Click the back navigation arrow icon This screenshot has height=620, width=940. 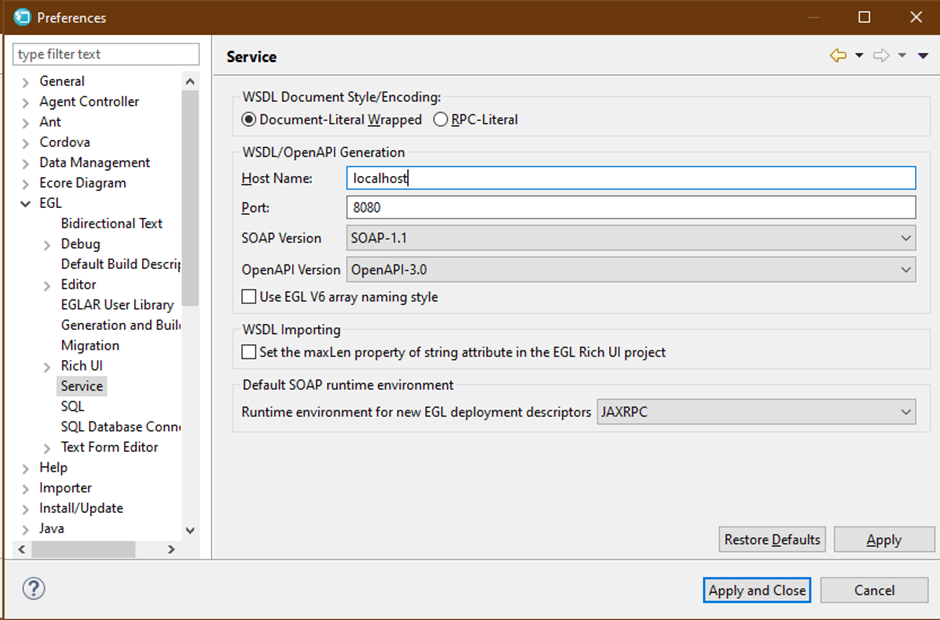(x=838, y=56)
